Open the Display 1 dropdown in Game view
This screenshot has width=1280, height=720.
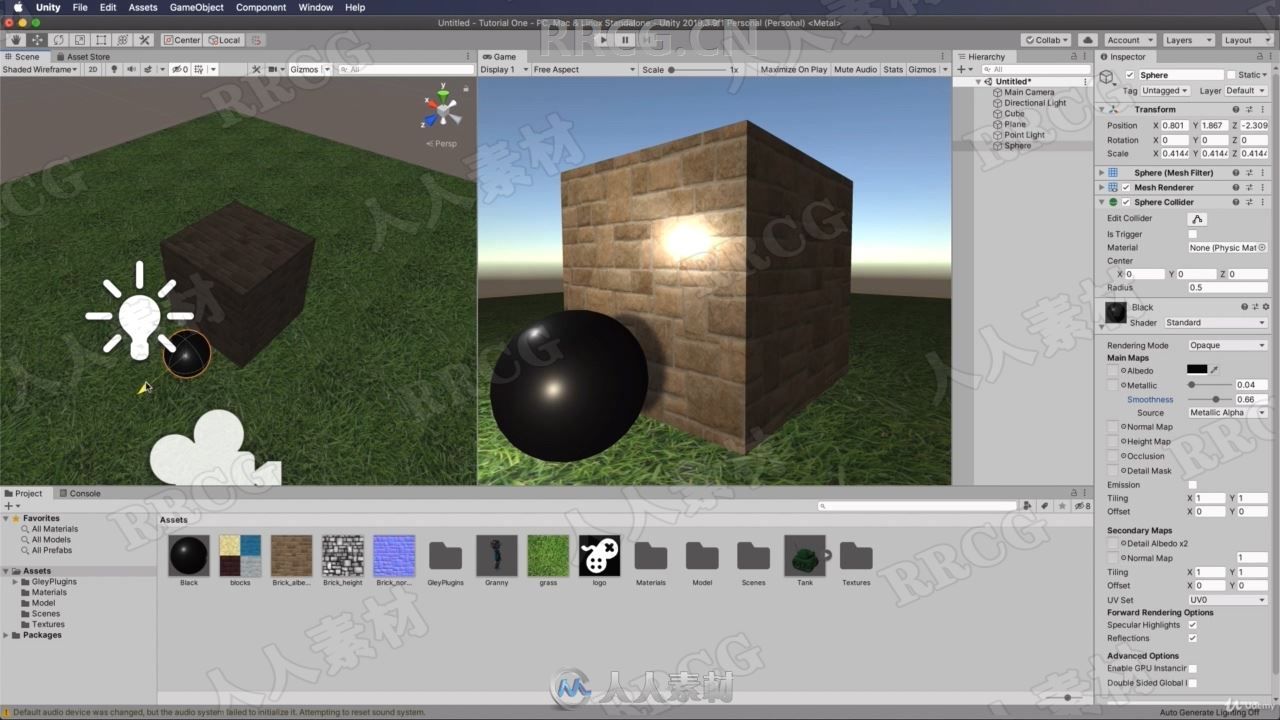tap(503, 70)
